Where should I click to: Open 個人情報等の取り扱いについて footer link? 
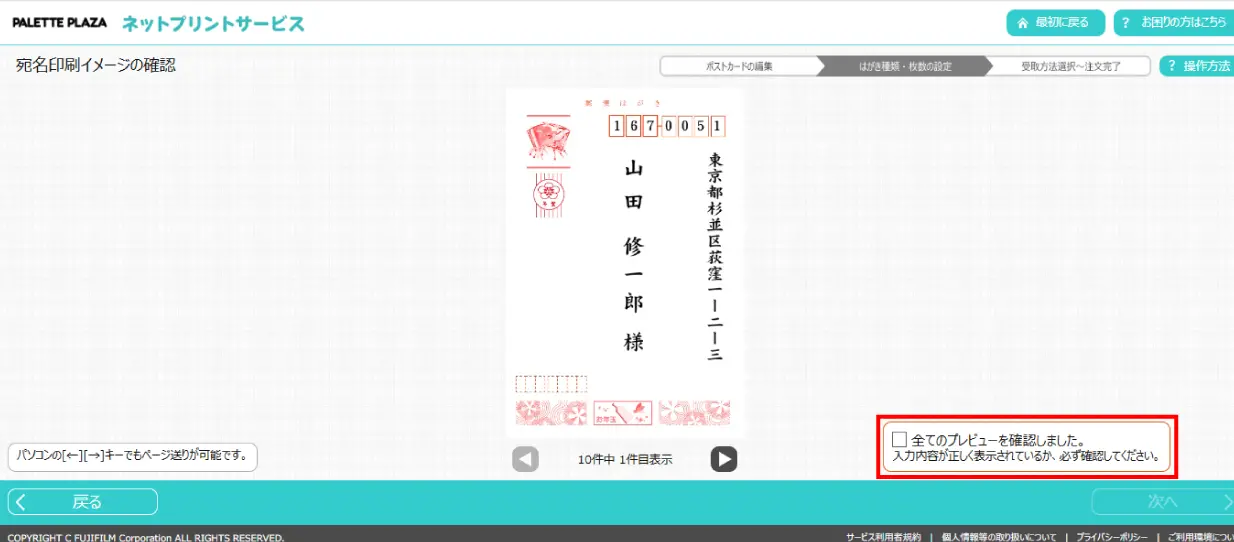[x=998, y=537]
